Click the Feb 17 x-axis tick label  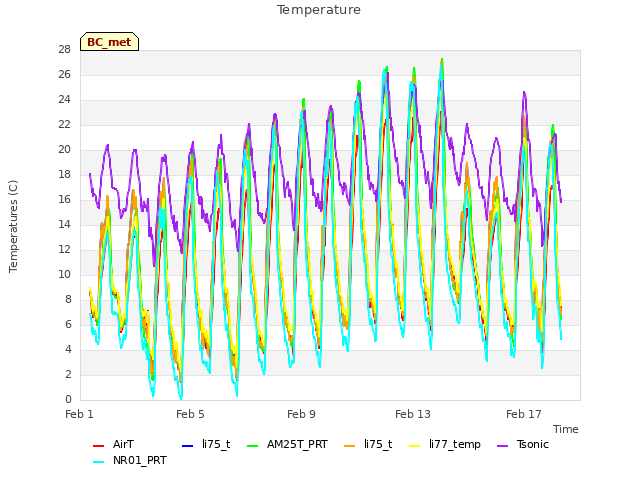click(524, 414)
